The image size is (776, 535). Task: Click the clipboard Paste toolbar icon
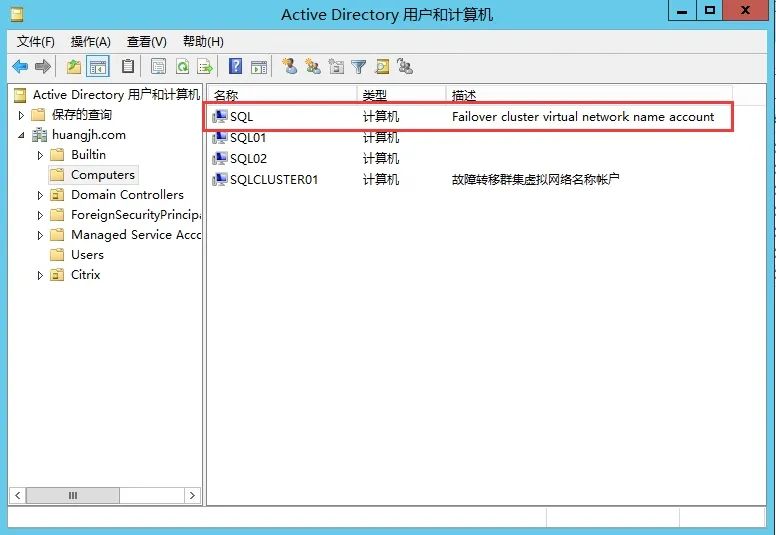[128, 66]
